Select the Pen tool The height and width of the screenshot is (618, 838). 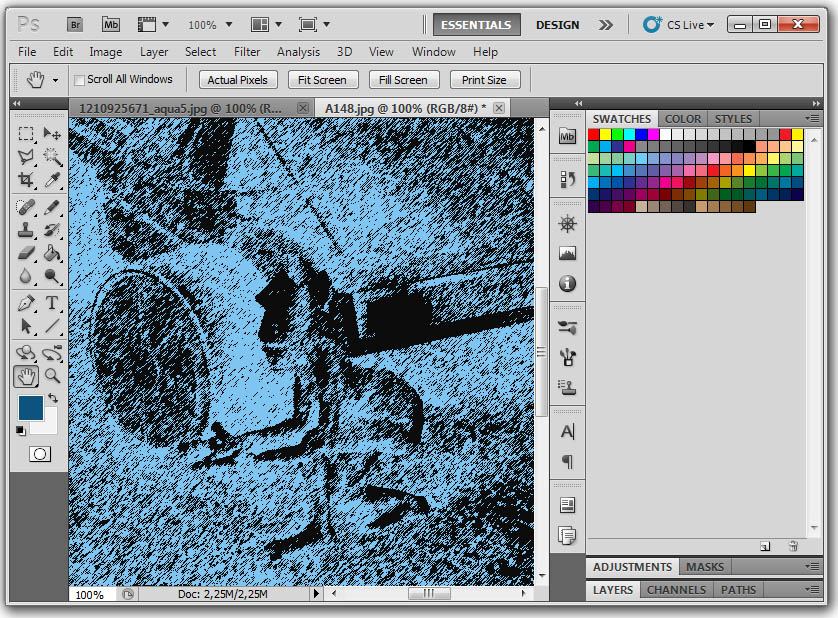point(26,303)
